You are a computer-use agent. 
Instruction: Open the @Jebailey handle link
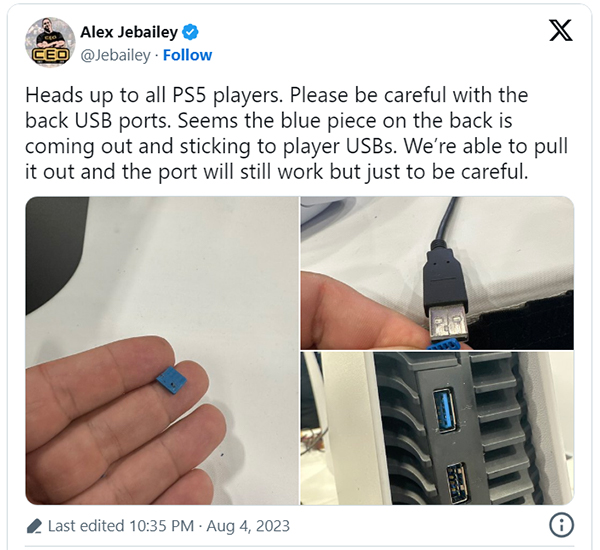point(115,55)
